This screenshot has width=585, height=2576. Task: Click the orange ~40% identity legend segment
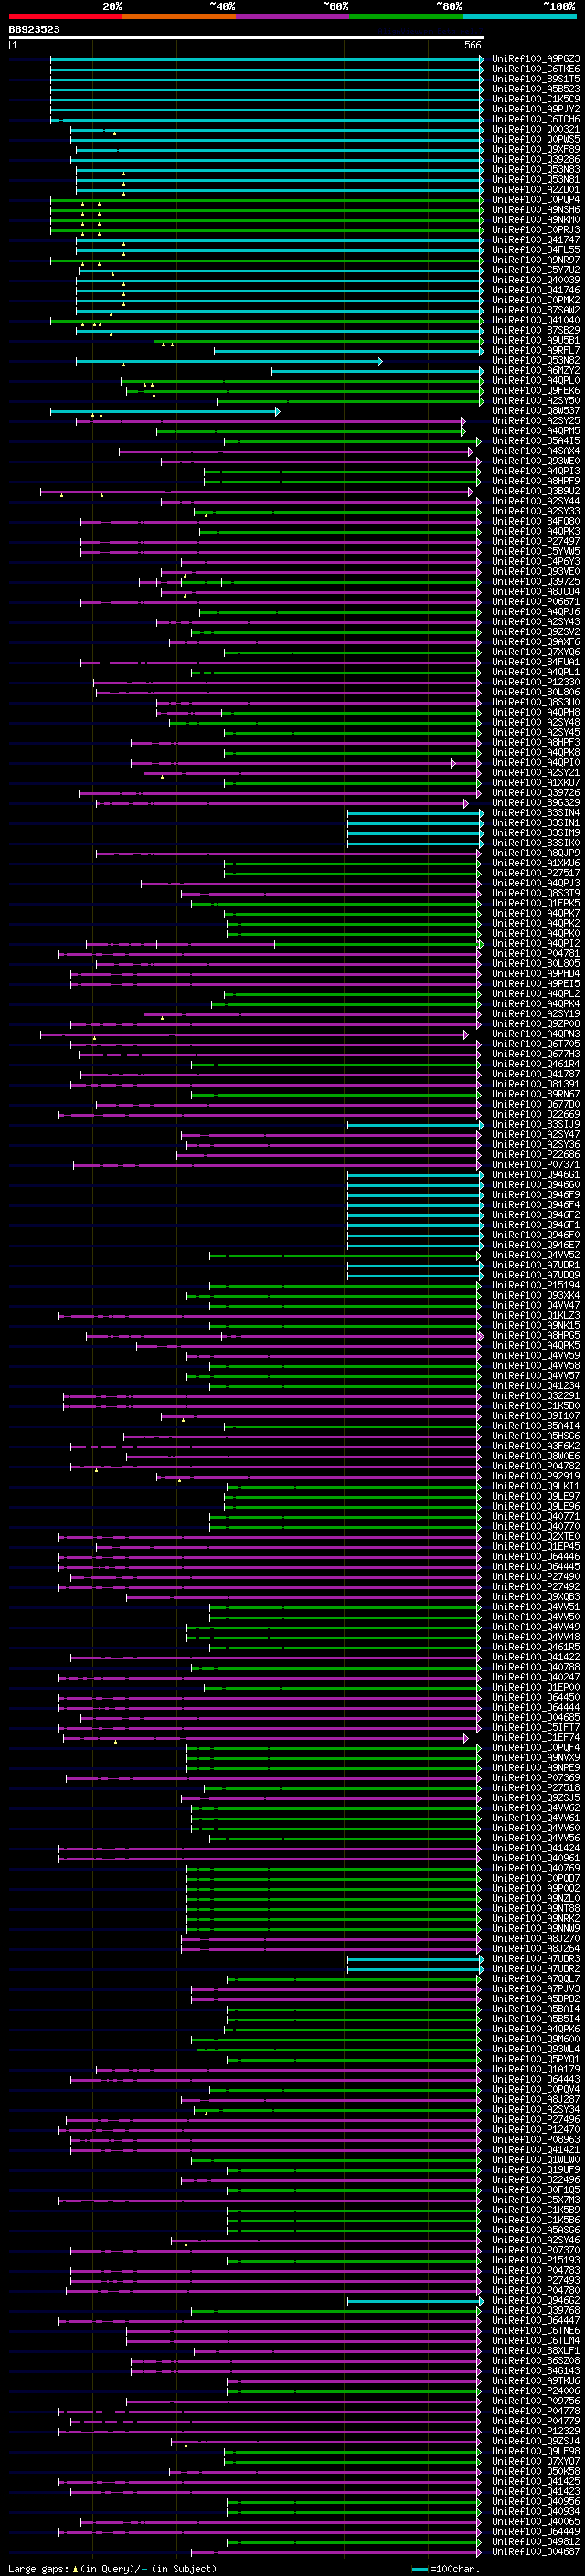pyautogui.click(x=179, y=17)
